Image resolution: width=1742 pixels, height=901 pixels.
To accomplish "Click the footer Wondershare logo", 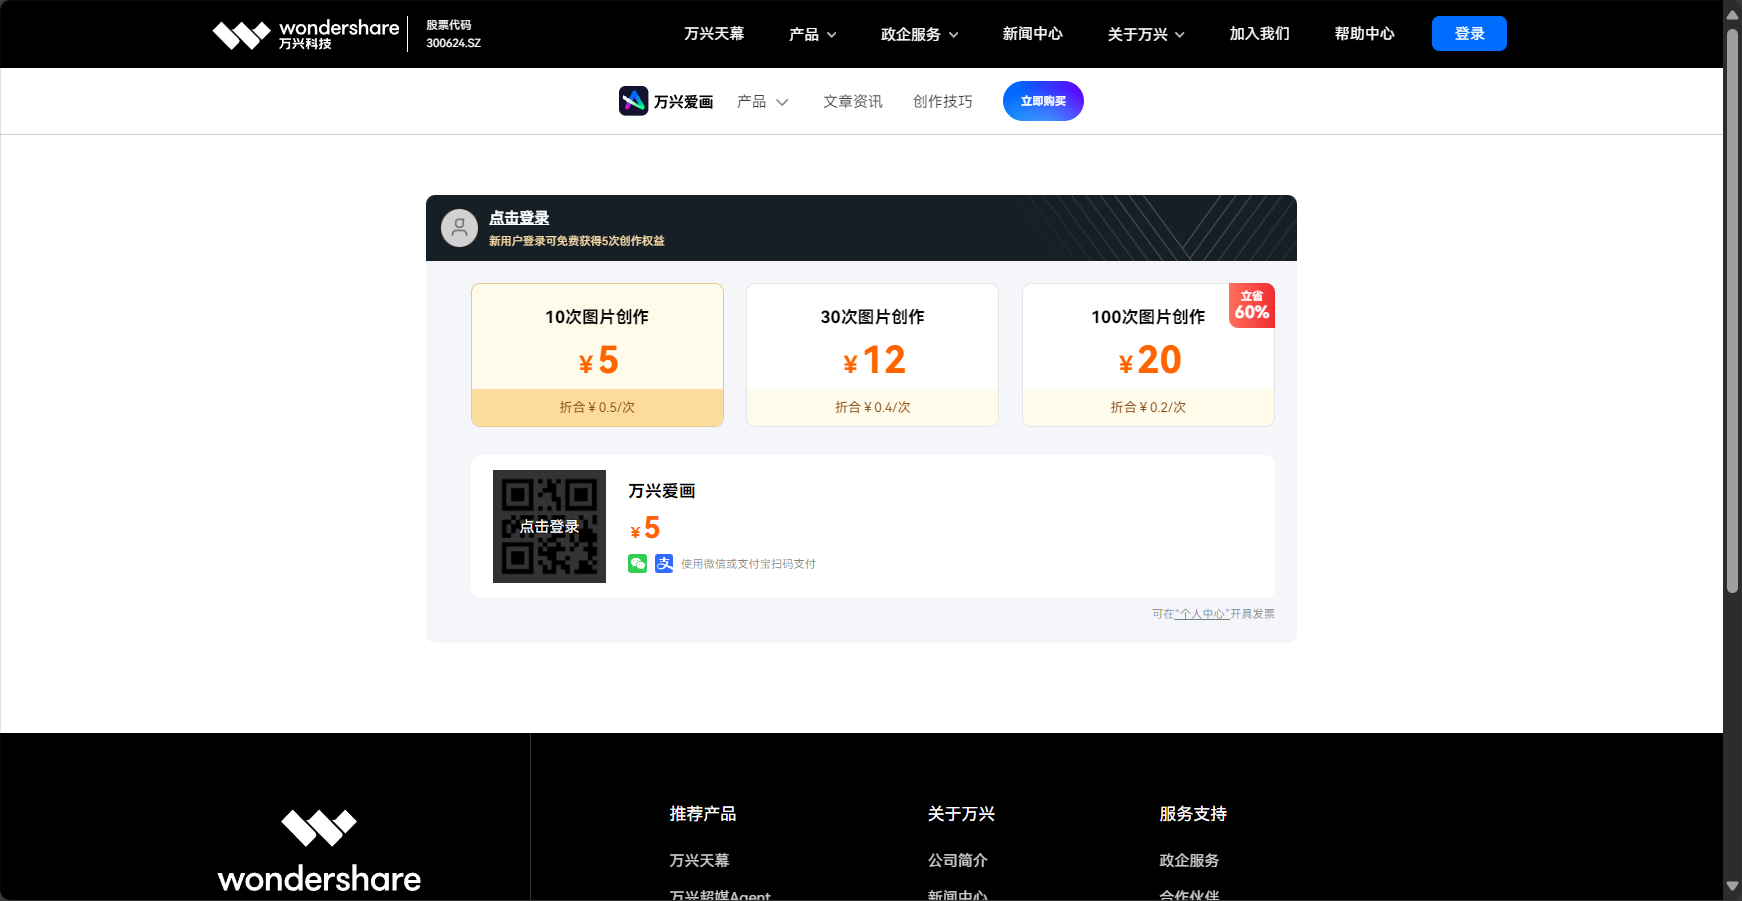I will [319, 851].
